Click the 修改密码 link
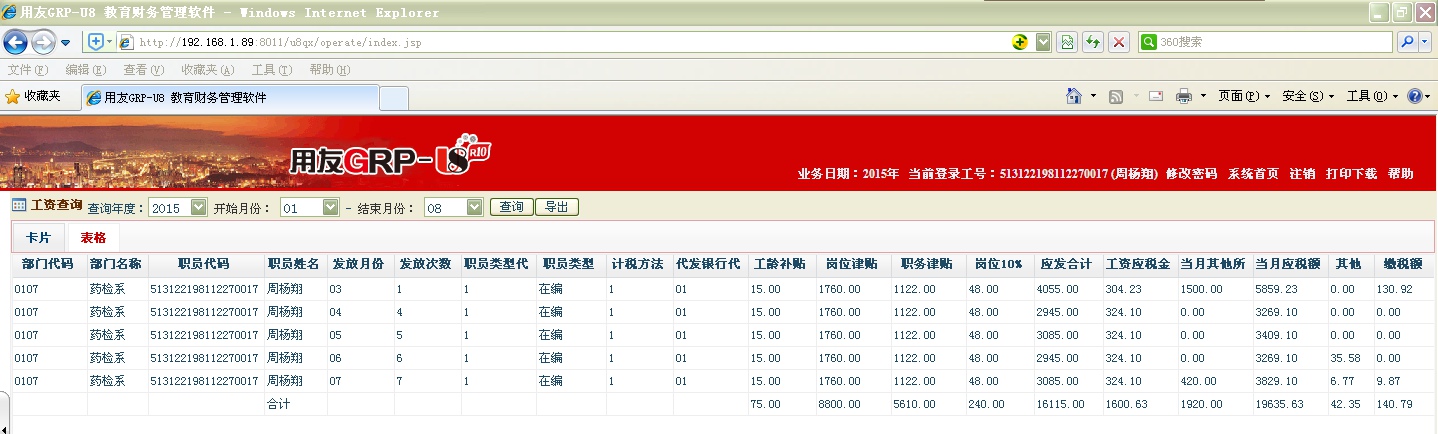Screen dimensions: 1438x434 tap(1191, 174)
